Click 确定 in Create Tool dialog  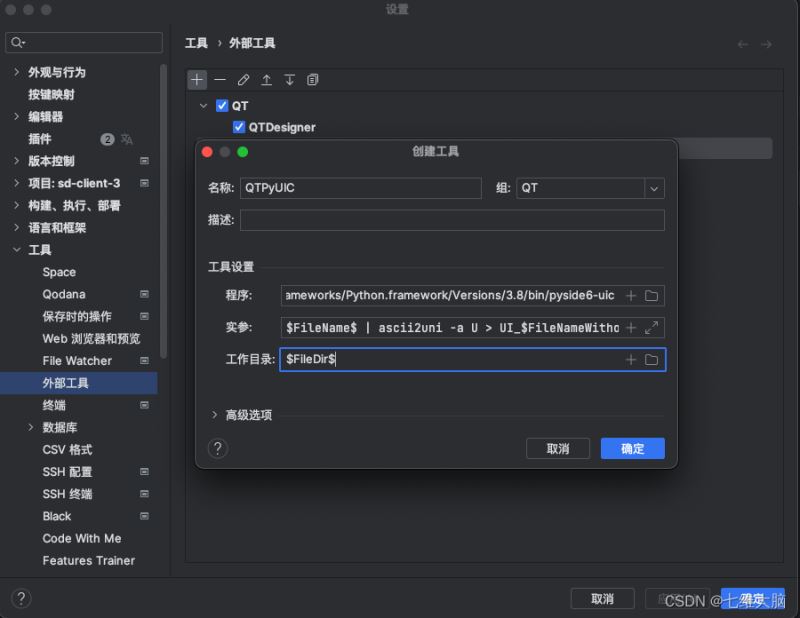(633, 449)
